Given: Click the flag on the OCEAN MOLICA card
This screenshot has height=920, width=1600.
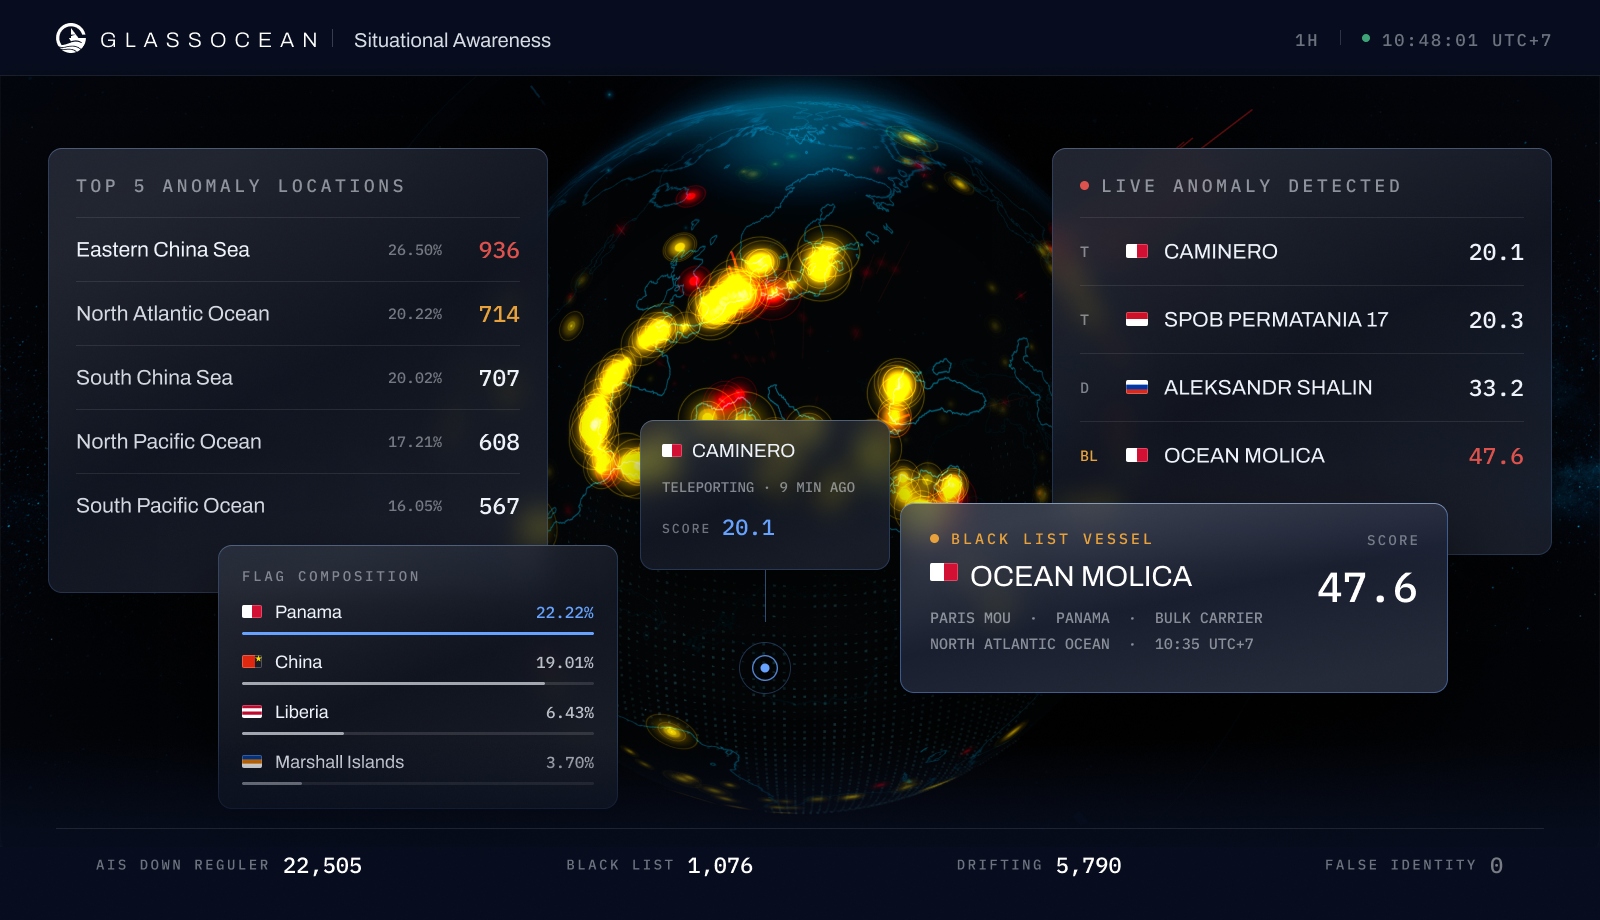Looking at the screenshot, I should 944,572.
